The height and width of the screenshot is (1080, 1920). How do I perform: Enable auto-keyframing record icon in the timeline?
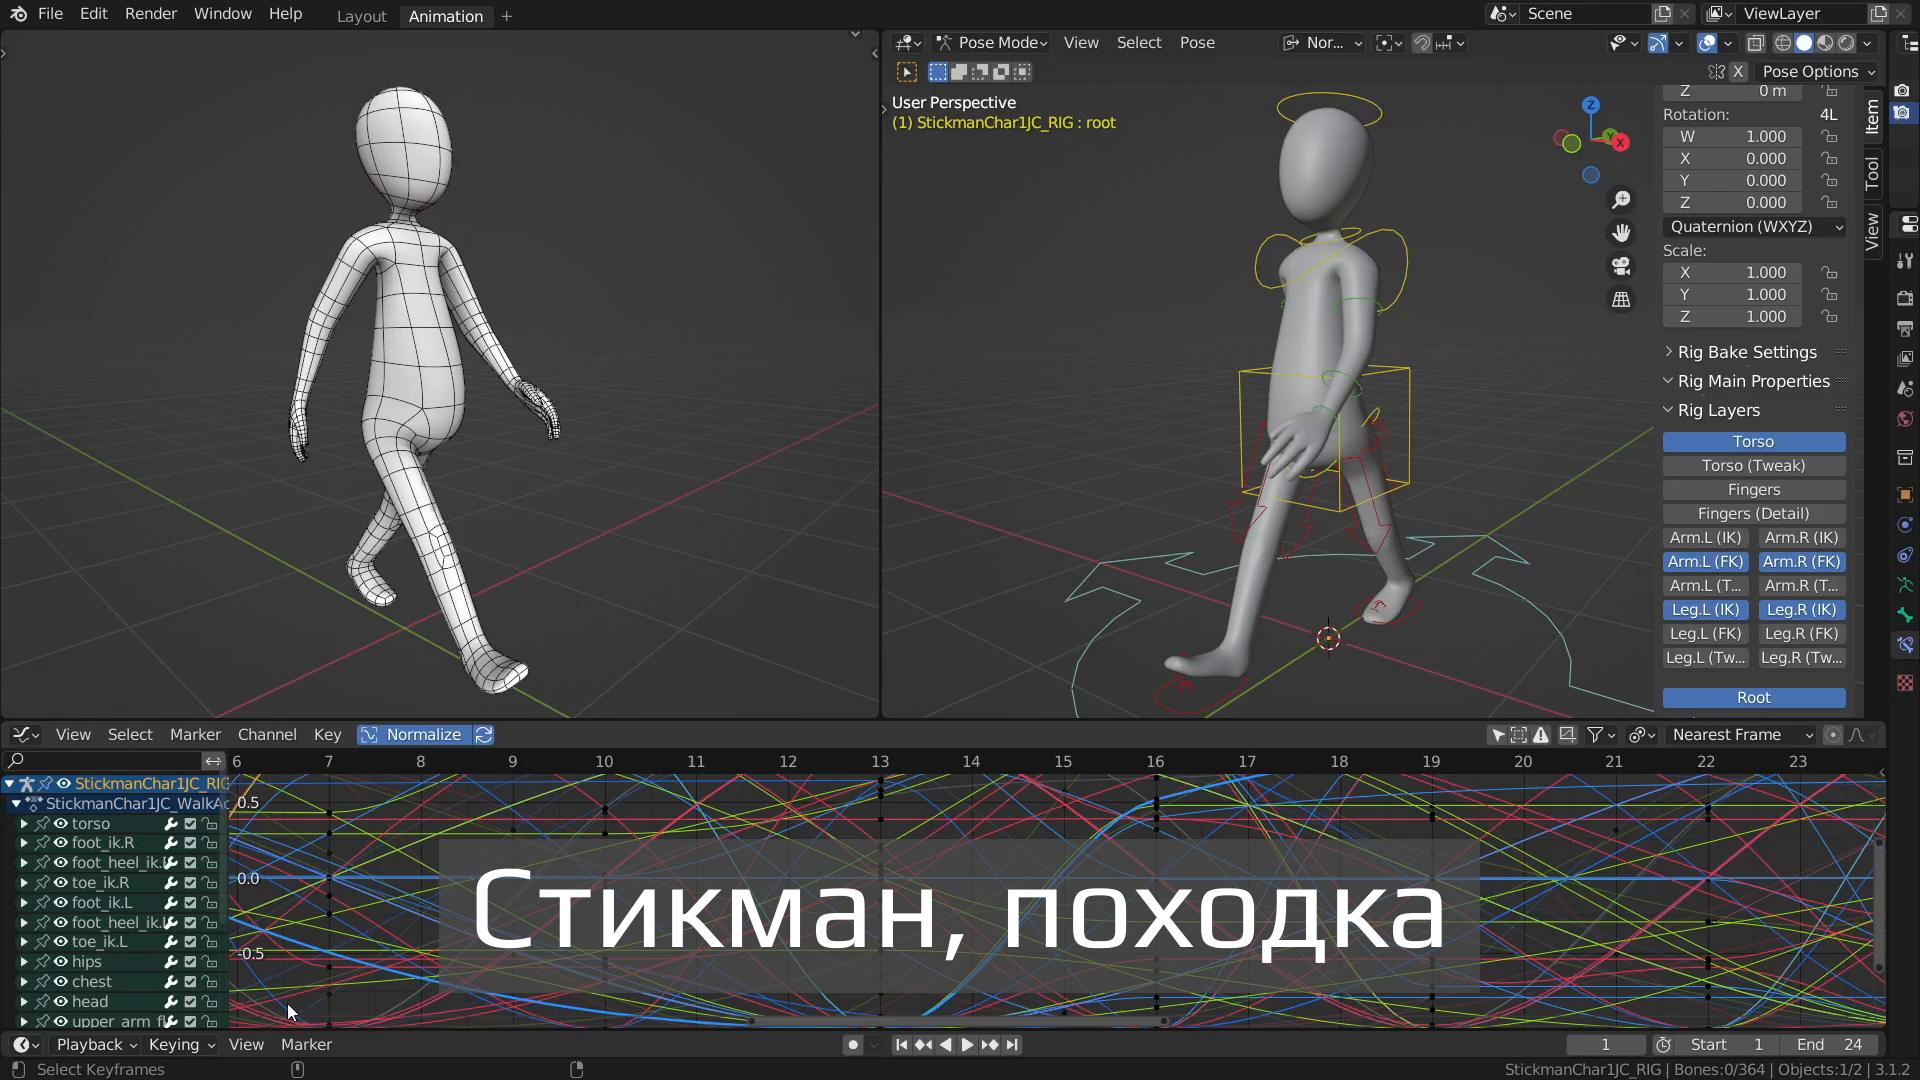coord(851,1044)
